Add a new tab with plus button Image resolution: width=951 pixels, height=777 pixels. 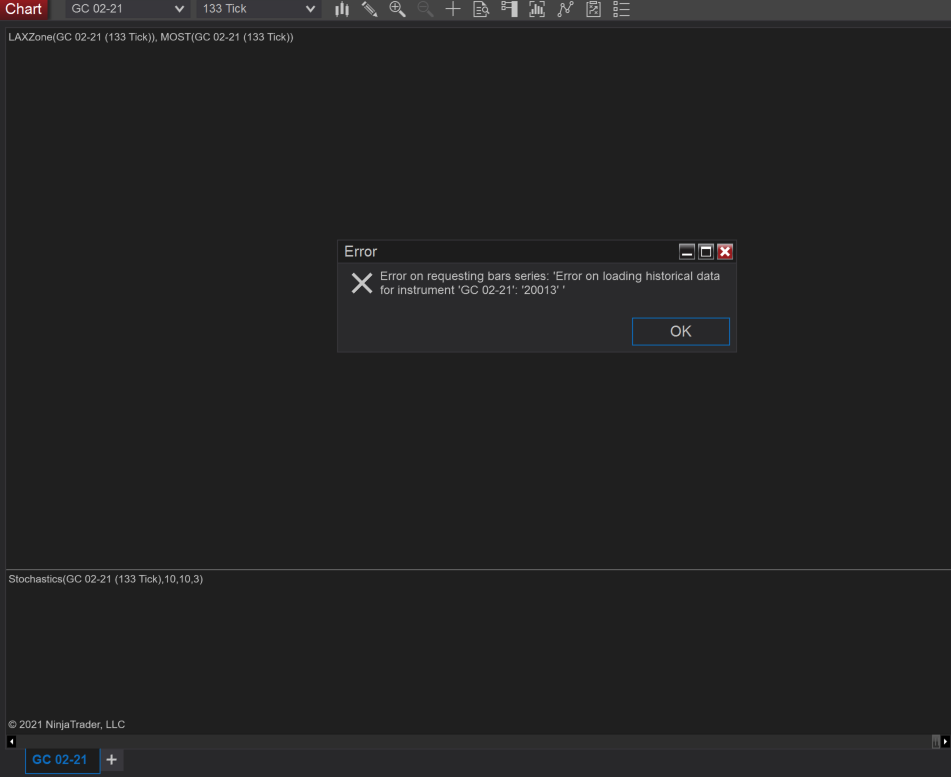pos(112,760)
